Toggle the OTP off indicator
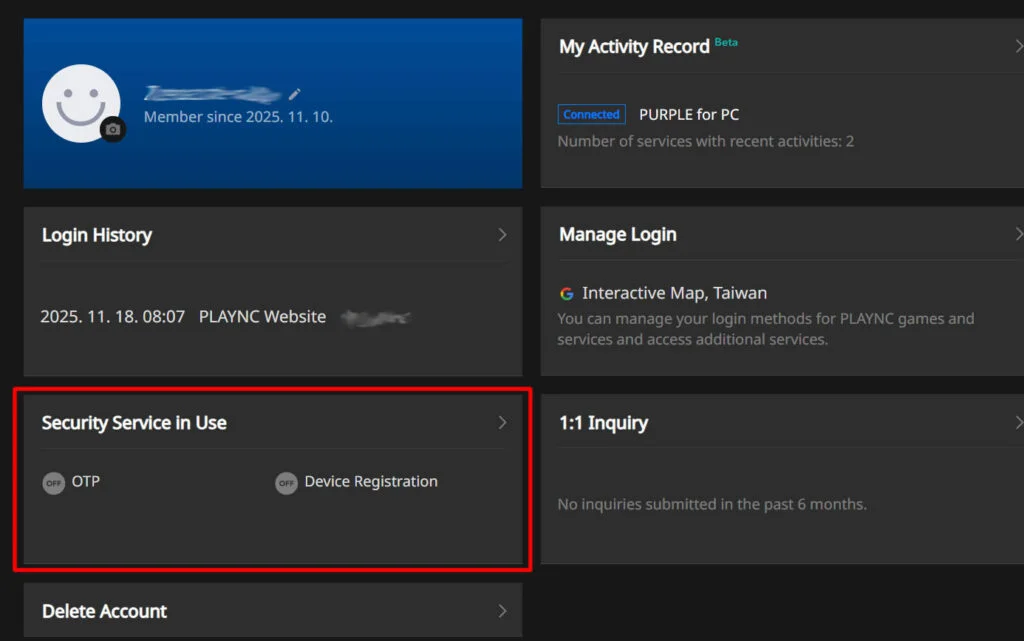The height and width of the screenshot is (641, 1024). click(53, 483)
